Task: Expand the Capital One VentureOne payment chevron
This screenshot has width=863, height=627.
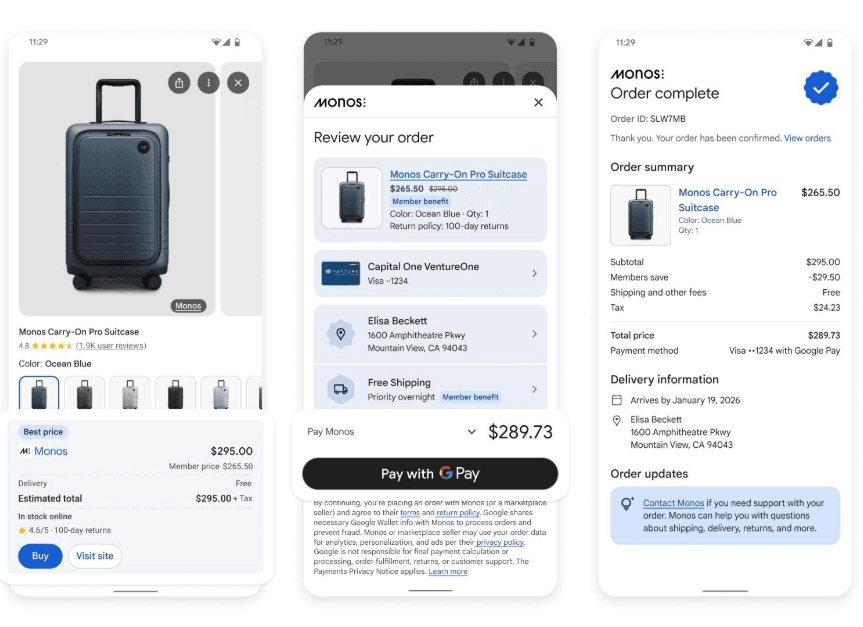Action: point(534,273)
